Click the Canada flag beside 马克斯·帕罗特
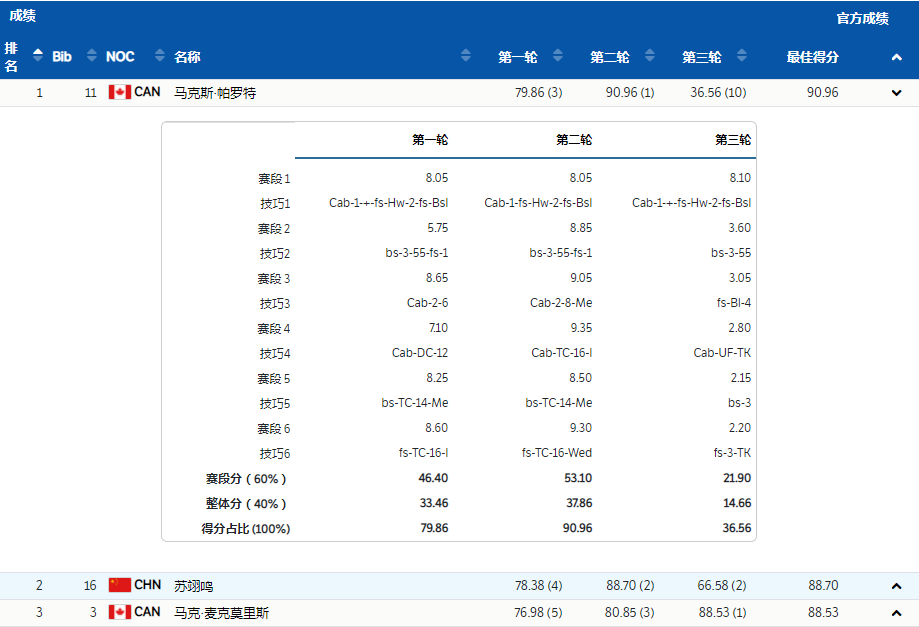This screenshot has width=919, height=627. coord(120,92)
